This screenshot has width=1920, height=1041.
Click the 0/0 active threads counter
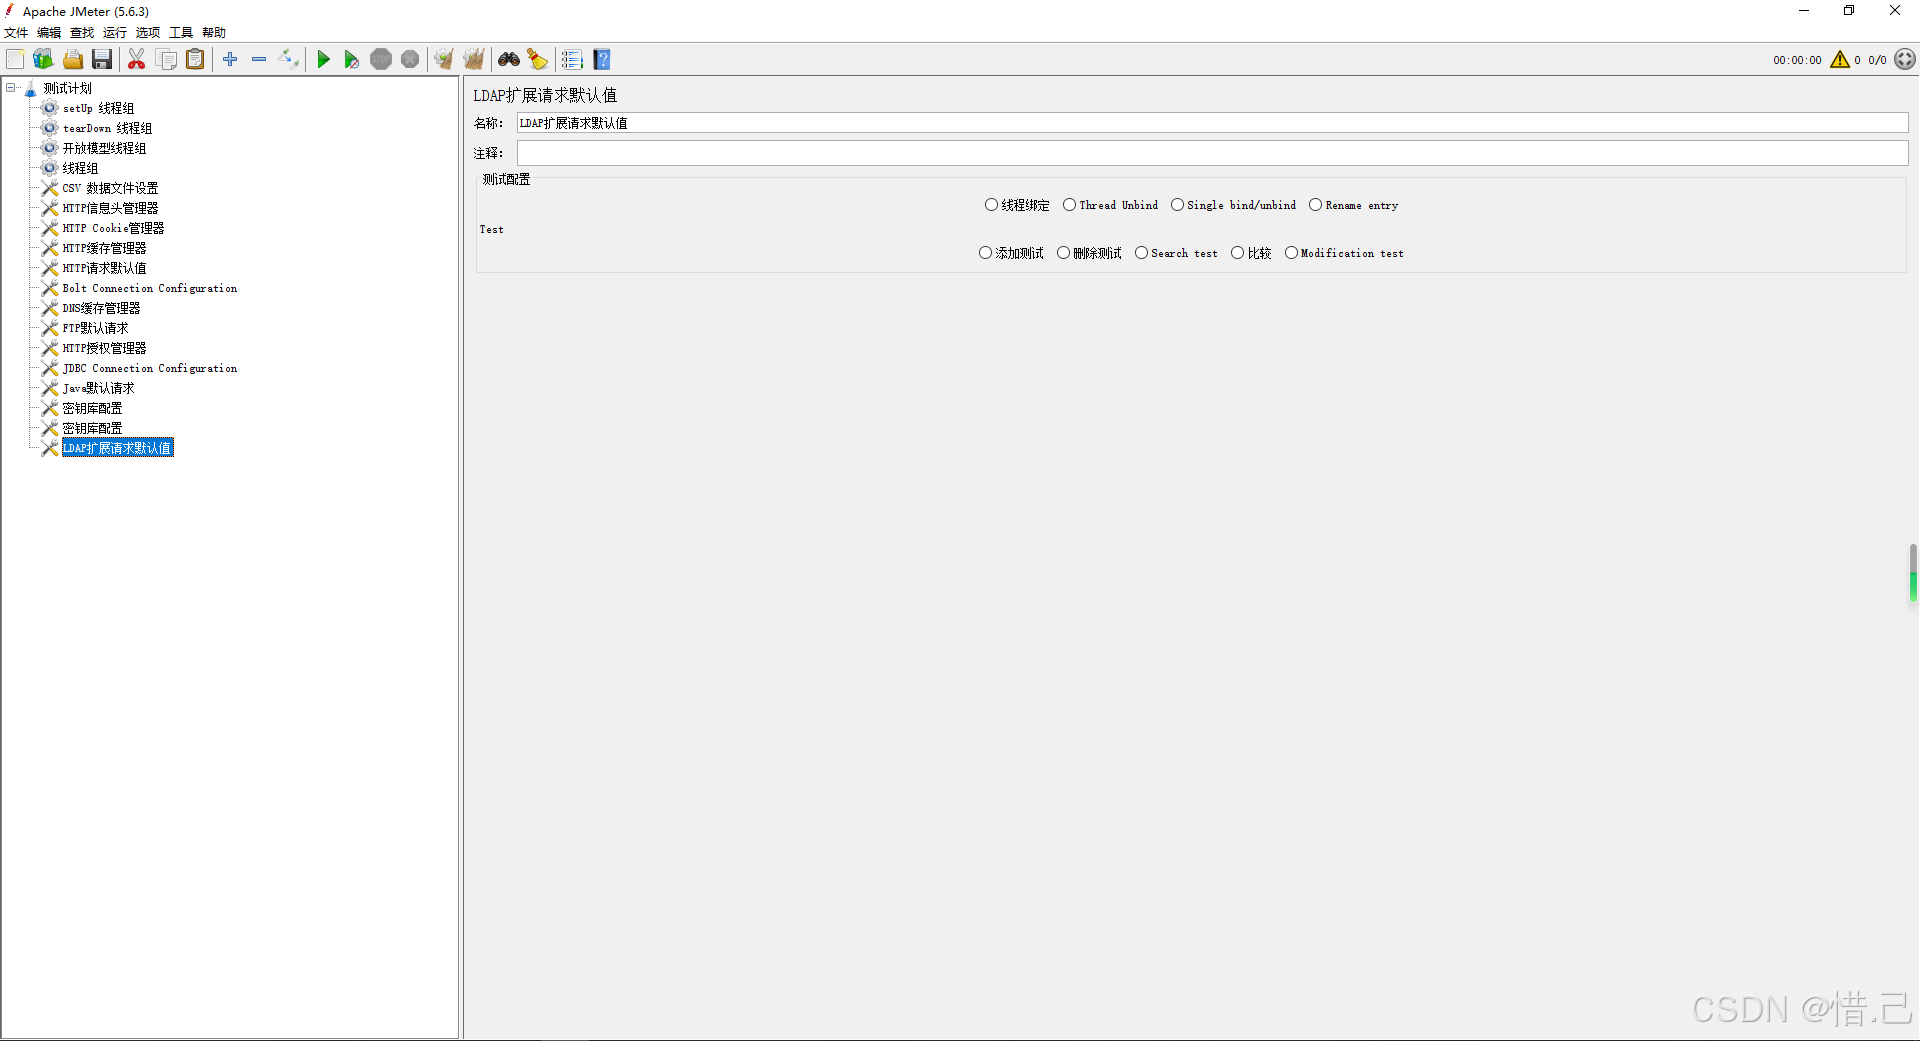(x=1877, y=60)
